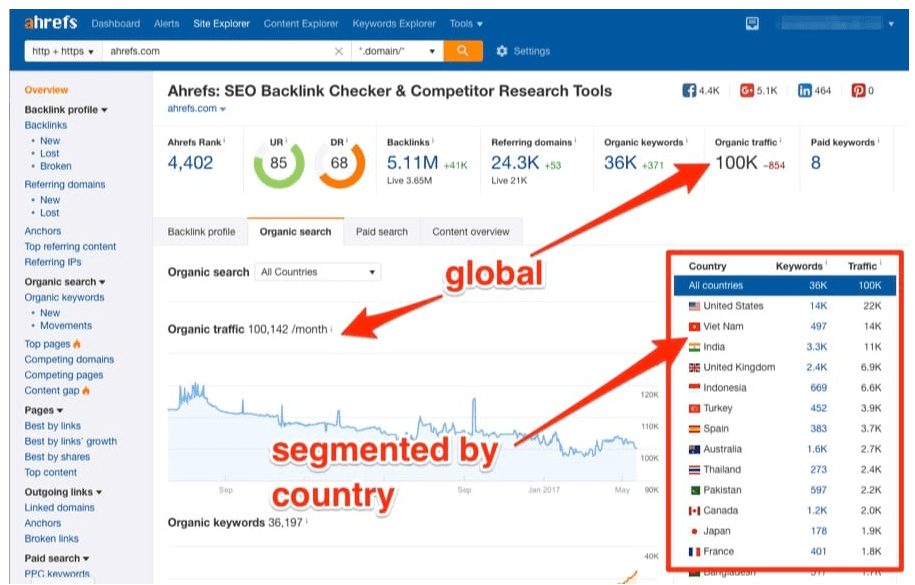
Task: Open the *.domain/* mode dropdown
Action: coord(398,51)
